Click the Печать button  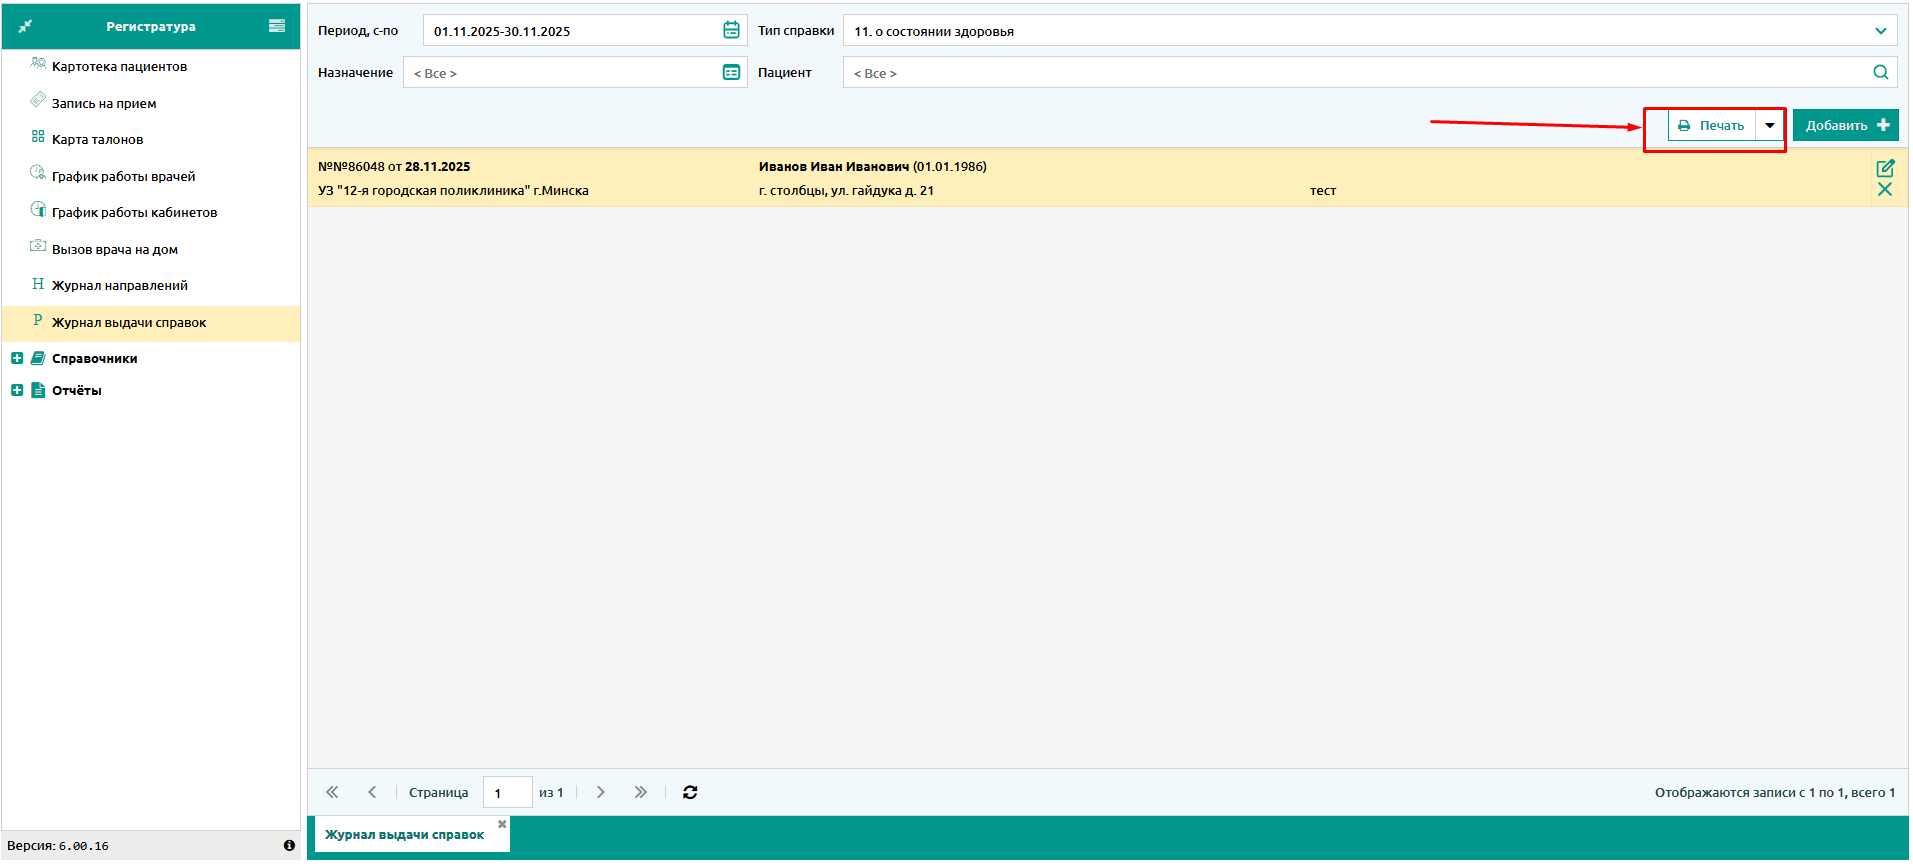click(1711, 126)
